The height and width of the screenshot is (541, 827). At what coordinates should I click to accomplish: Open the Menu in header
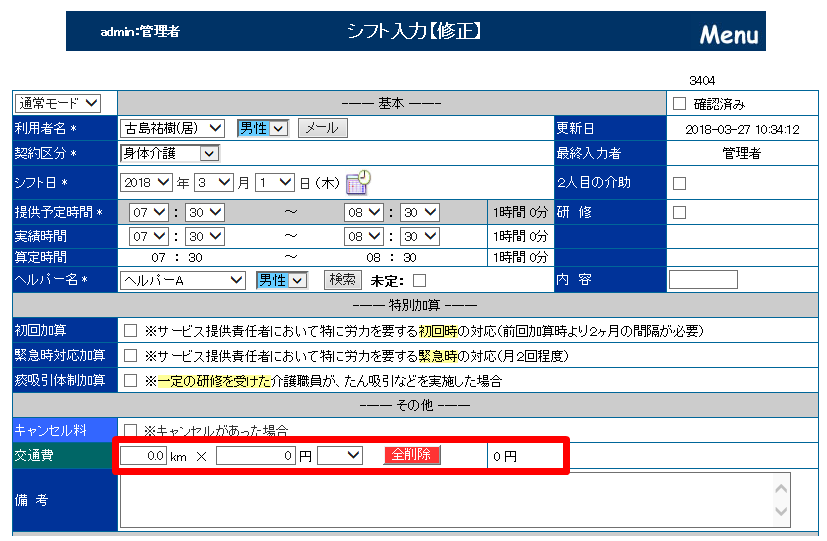(728, 35)
